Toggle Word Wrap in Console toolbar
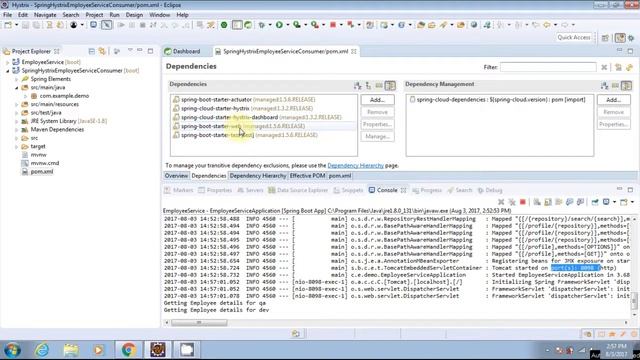Image resolution: width=640 pixels, height=360 pixels. tap(558, 202)
